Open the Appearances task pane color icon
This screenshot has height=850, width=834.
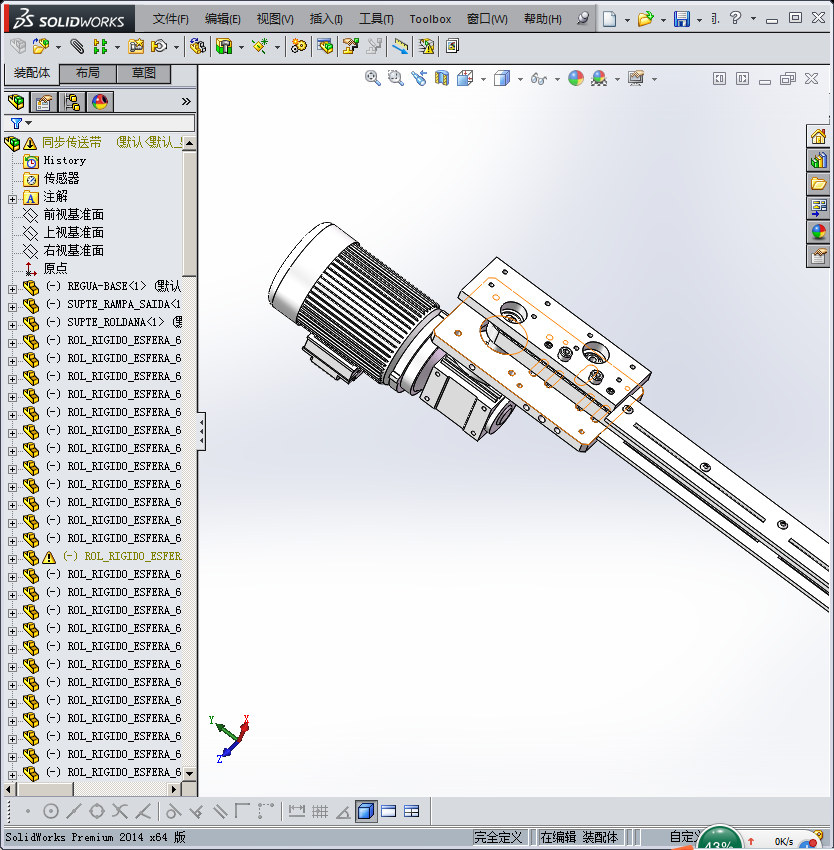(x=818, y=231)
